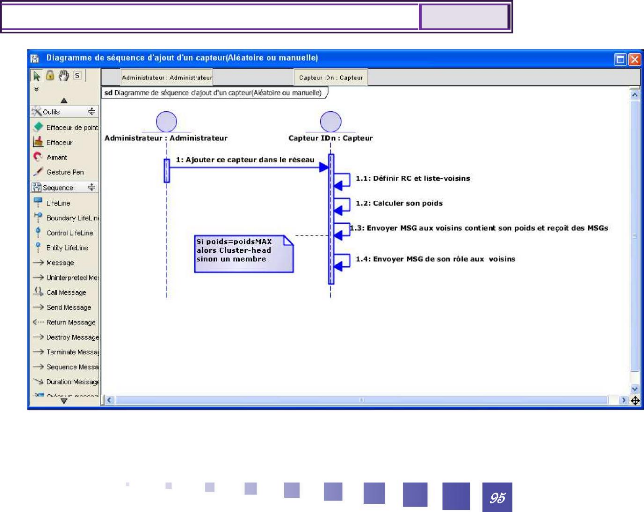
Task: Select the Effaceur de point tool
Action: pos(65,127)
